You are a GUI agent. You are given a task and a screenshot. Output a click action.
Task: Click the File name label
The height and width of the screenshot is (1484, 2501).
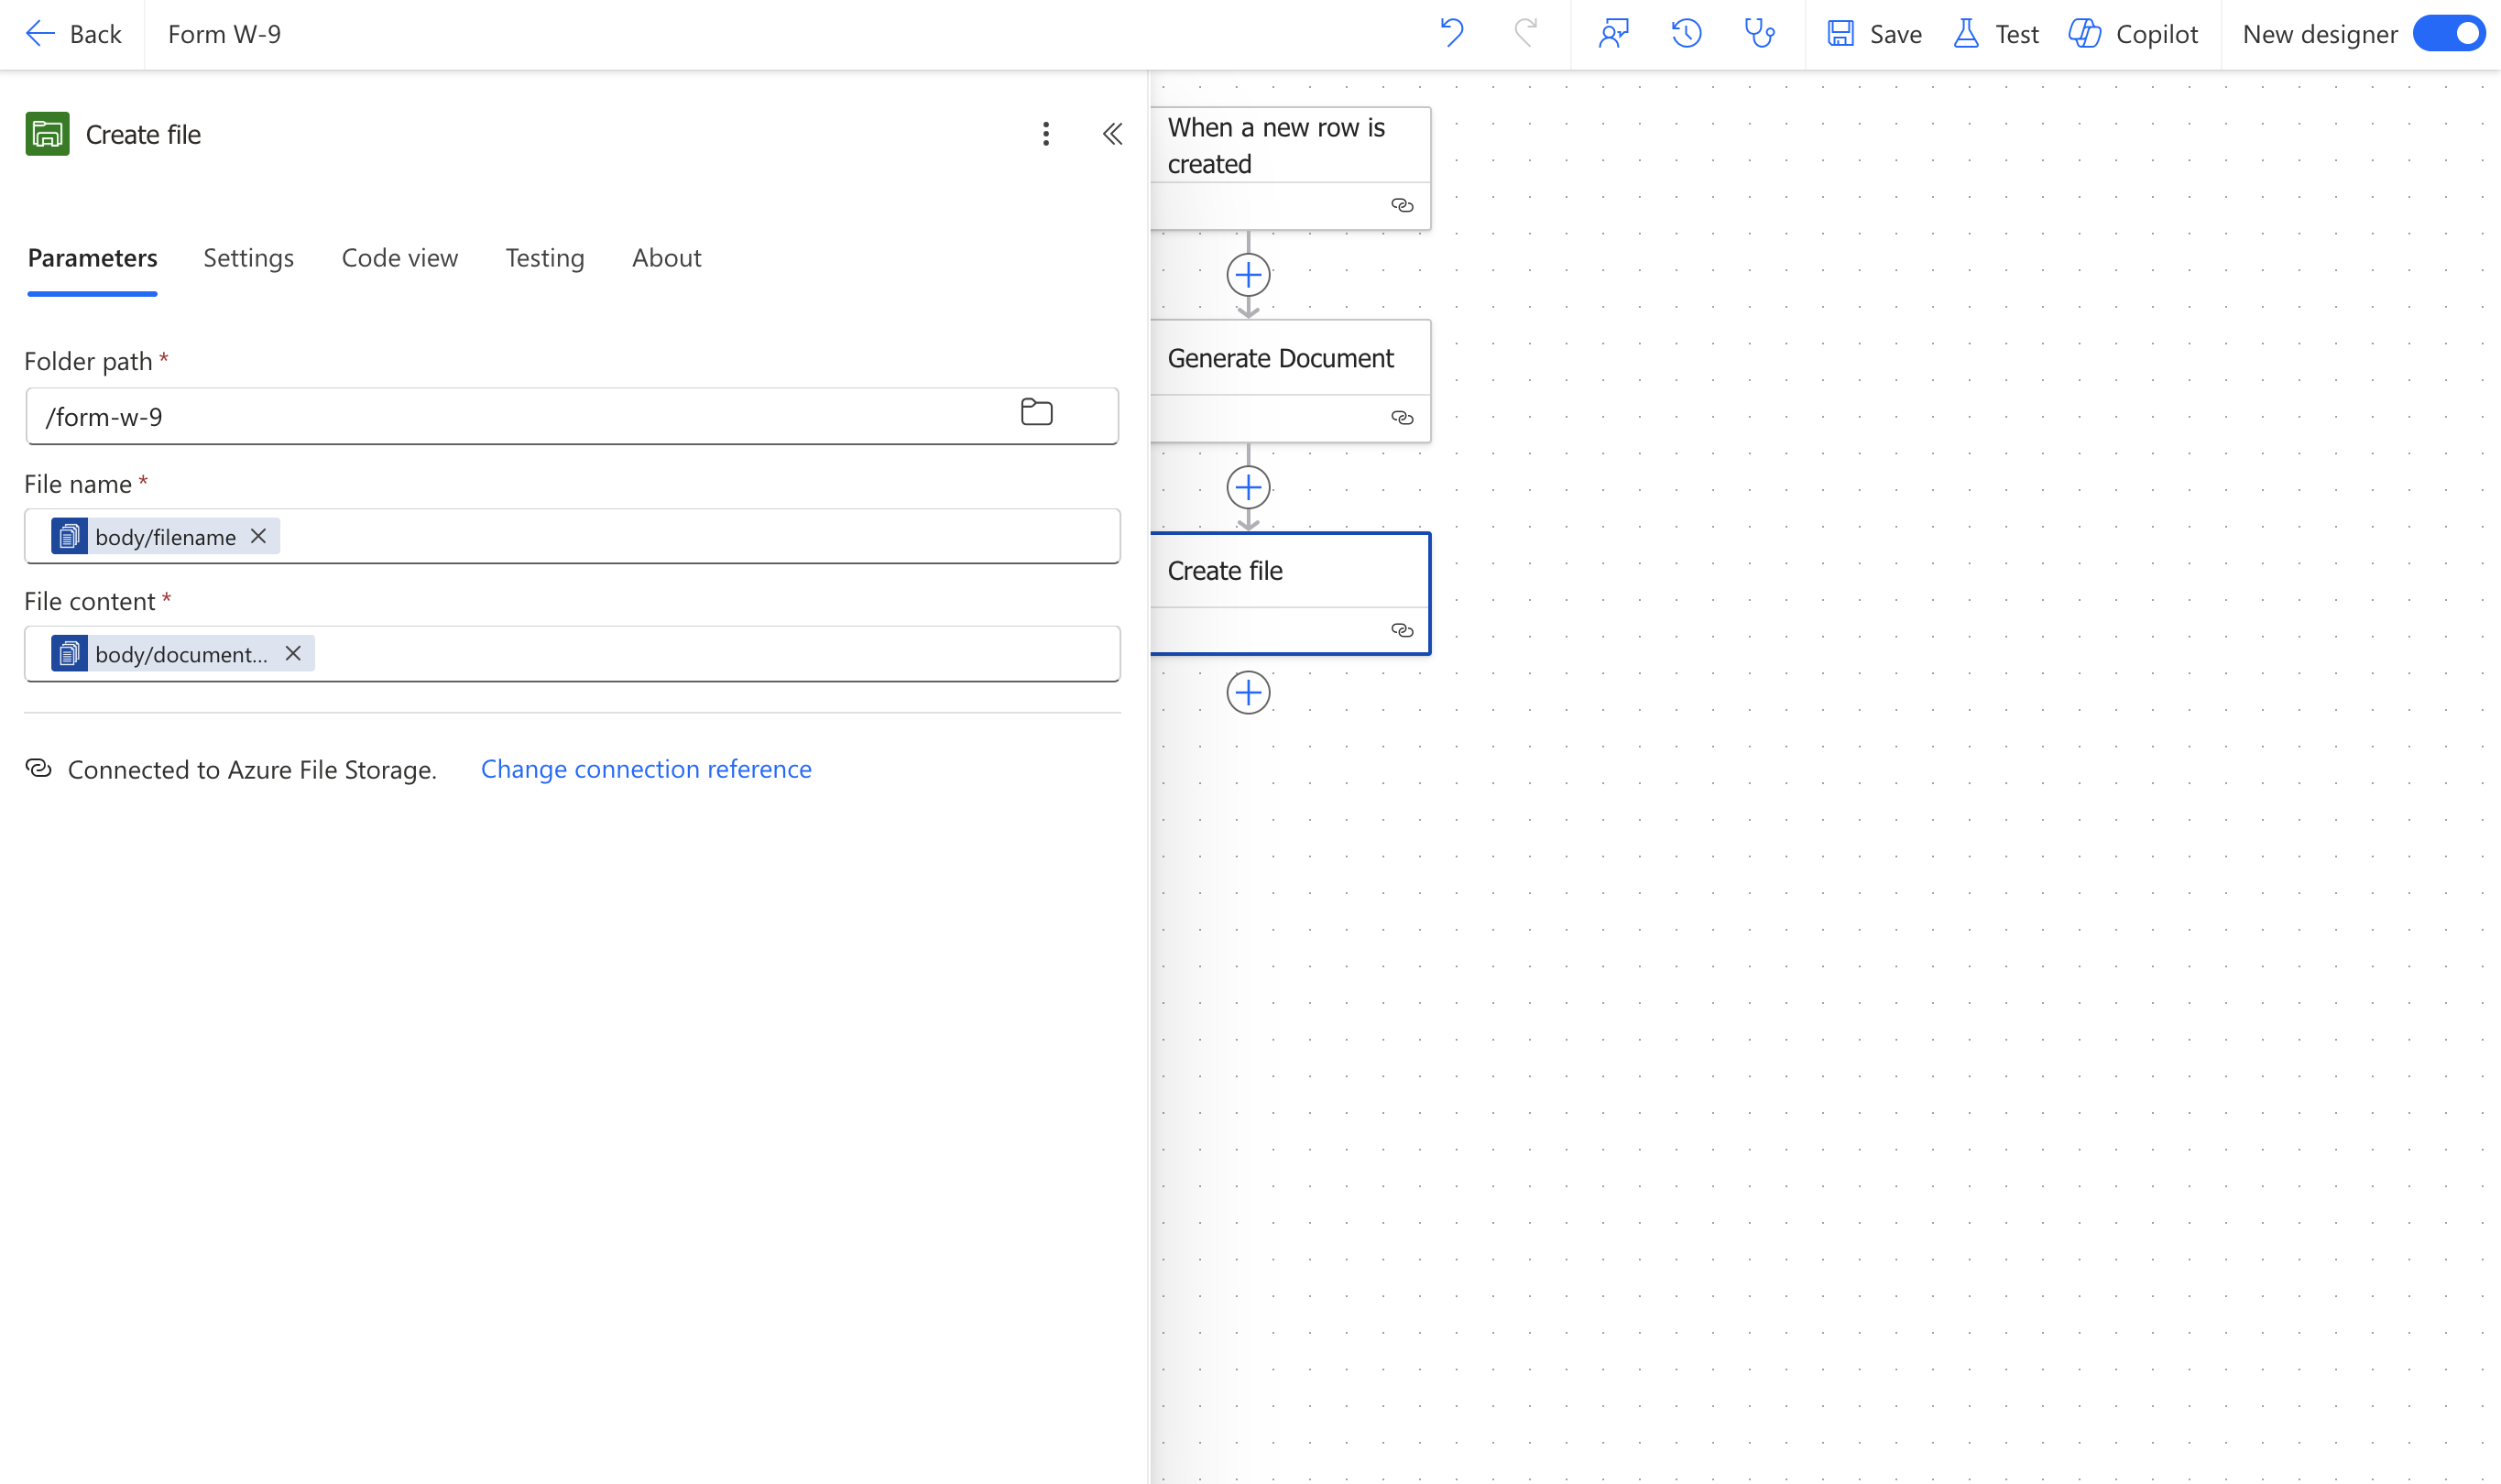click(78, 484)
